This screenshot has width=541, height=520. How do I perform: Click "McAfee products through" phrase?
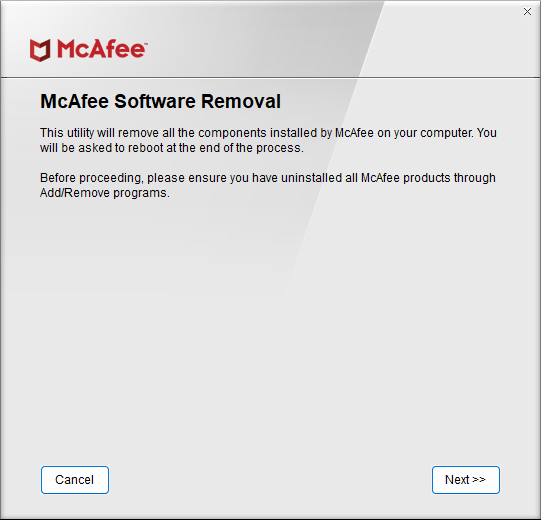click(x=428, y=178)
